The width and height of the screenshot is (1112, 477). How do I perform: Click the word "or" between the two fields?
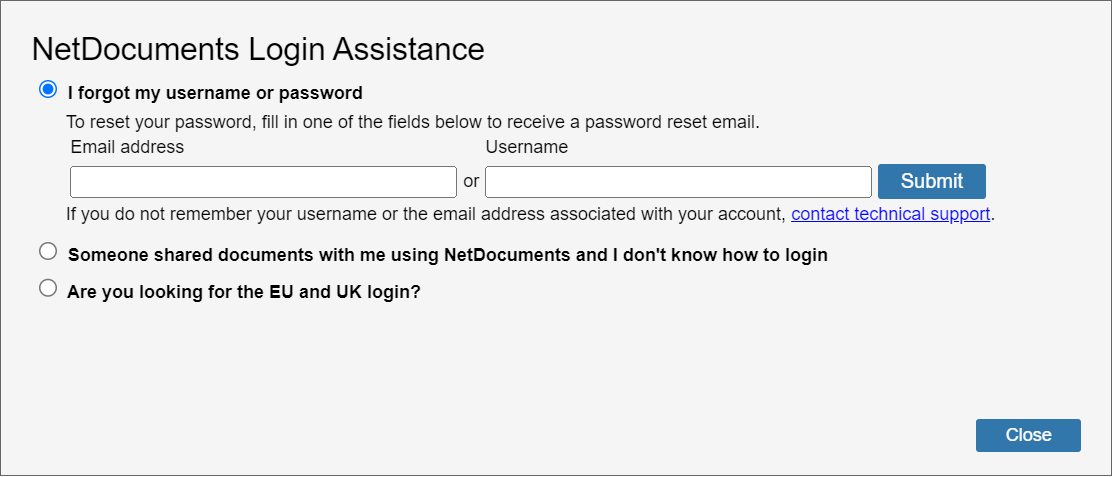(471, 182)
